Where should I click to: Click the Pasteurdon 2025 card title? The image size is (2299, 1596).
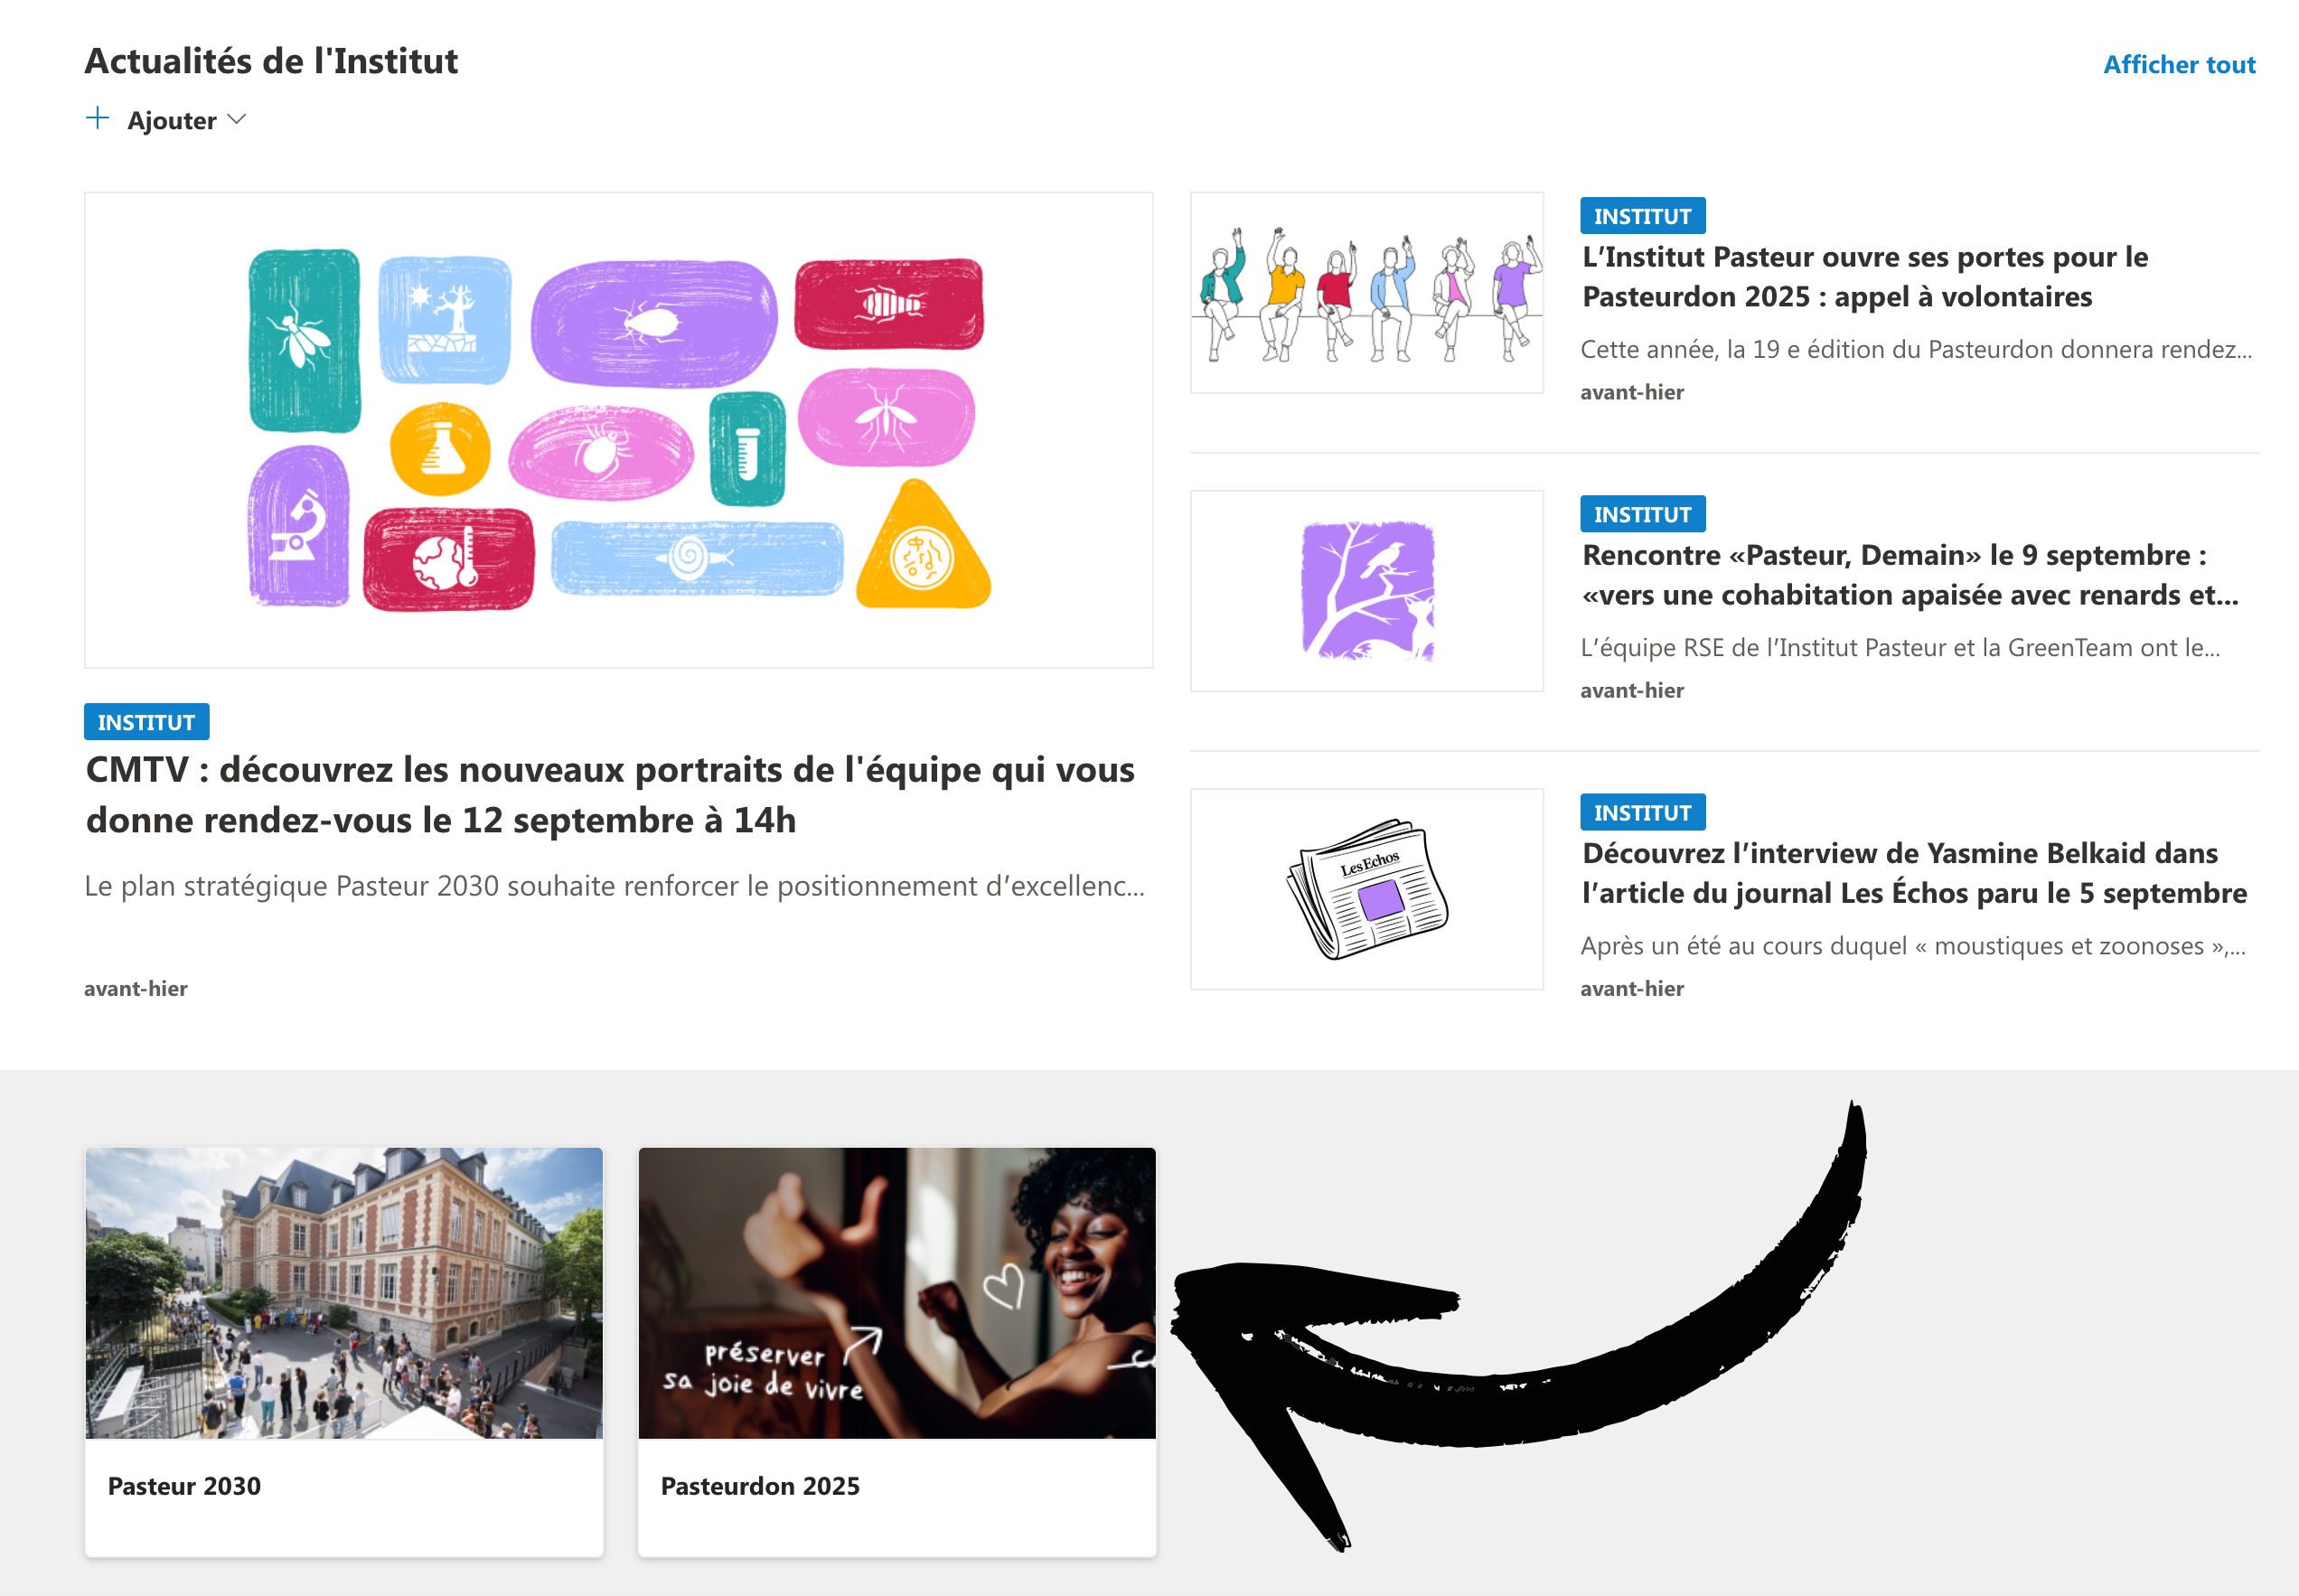pyautogui.click(x=760, y=1486)
